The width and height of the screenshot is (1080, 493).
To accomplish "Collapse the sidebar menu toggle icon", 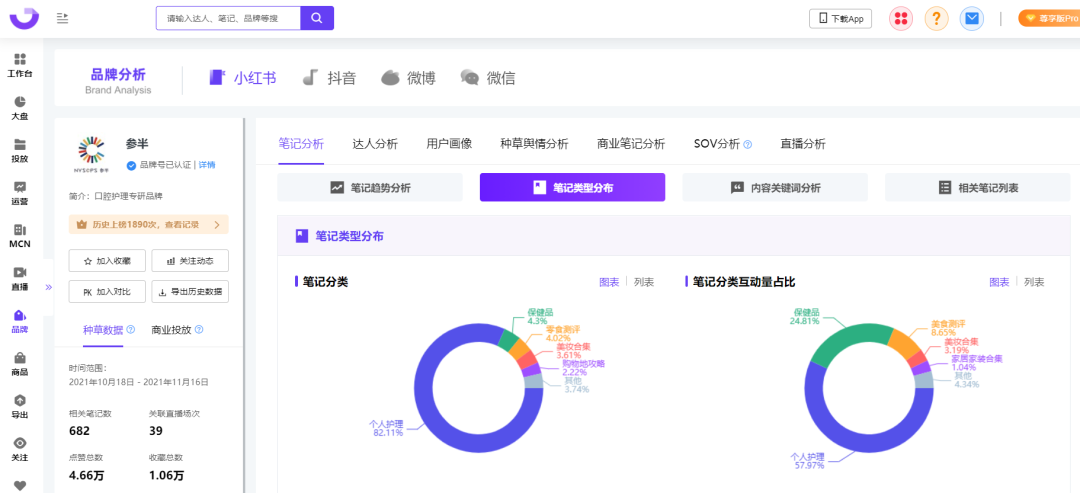I will click(x=63, y=18).
